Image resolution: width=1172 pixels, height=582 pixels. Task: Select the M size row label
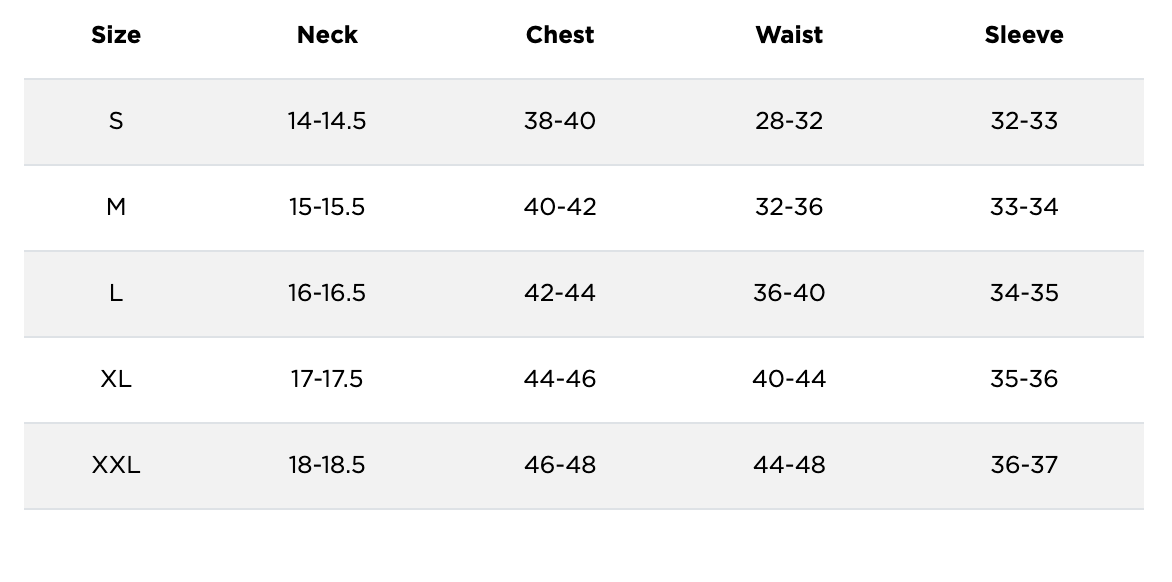[116, 207]
